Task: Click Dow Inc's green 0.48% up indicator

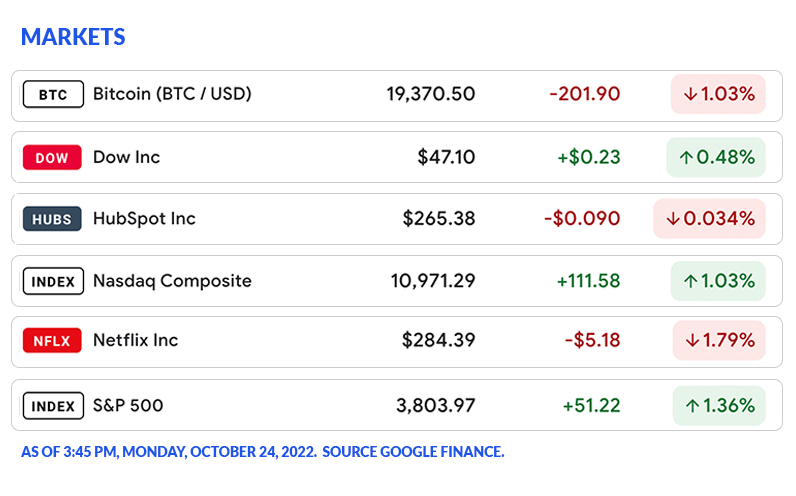Action: click(716, 157)
